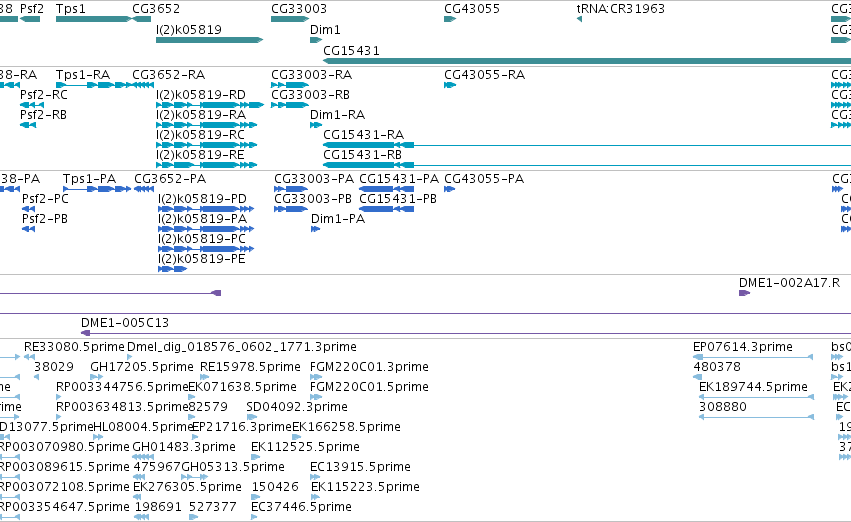The image size is (851, 522).
Task: Click the RE15978.5prime EST label
Action: tap(250, 367)
